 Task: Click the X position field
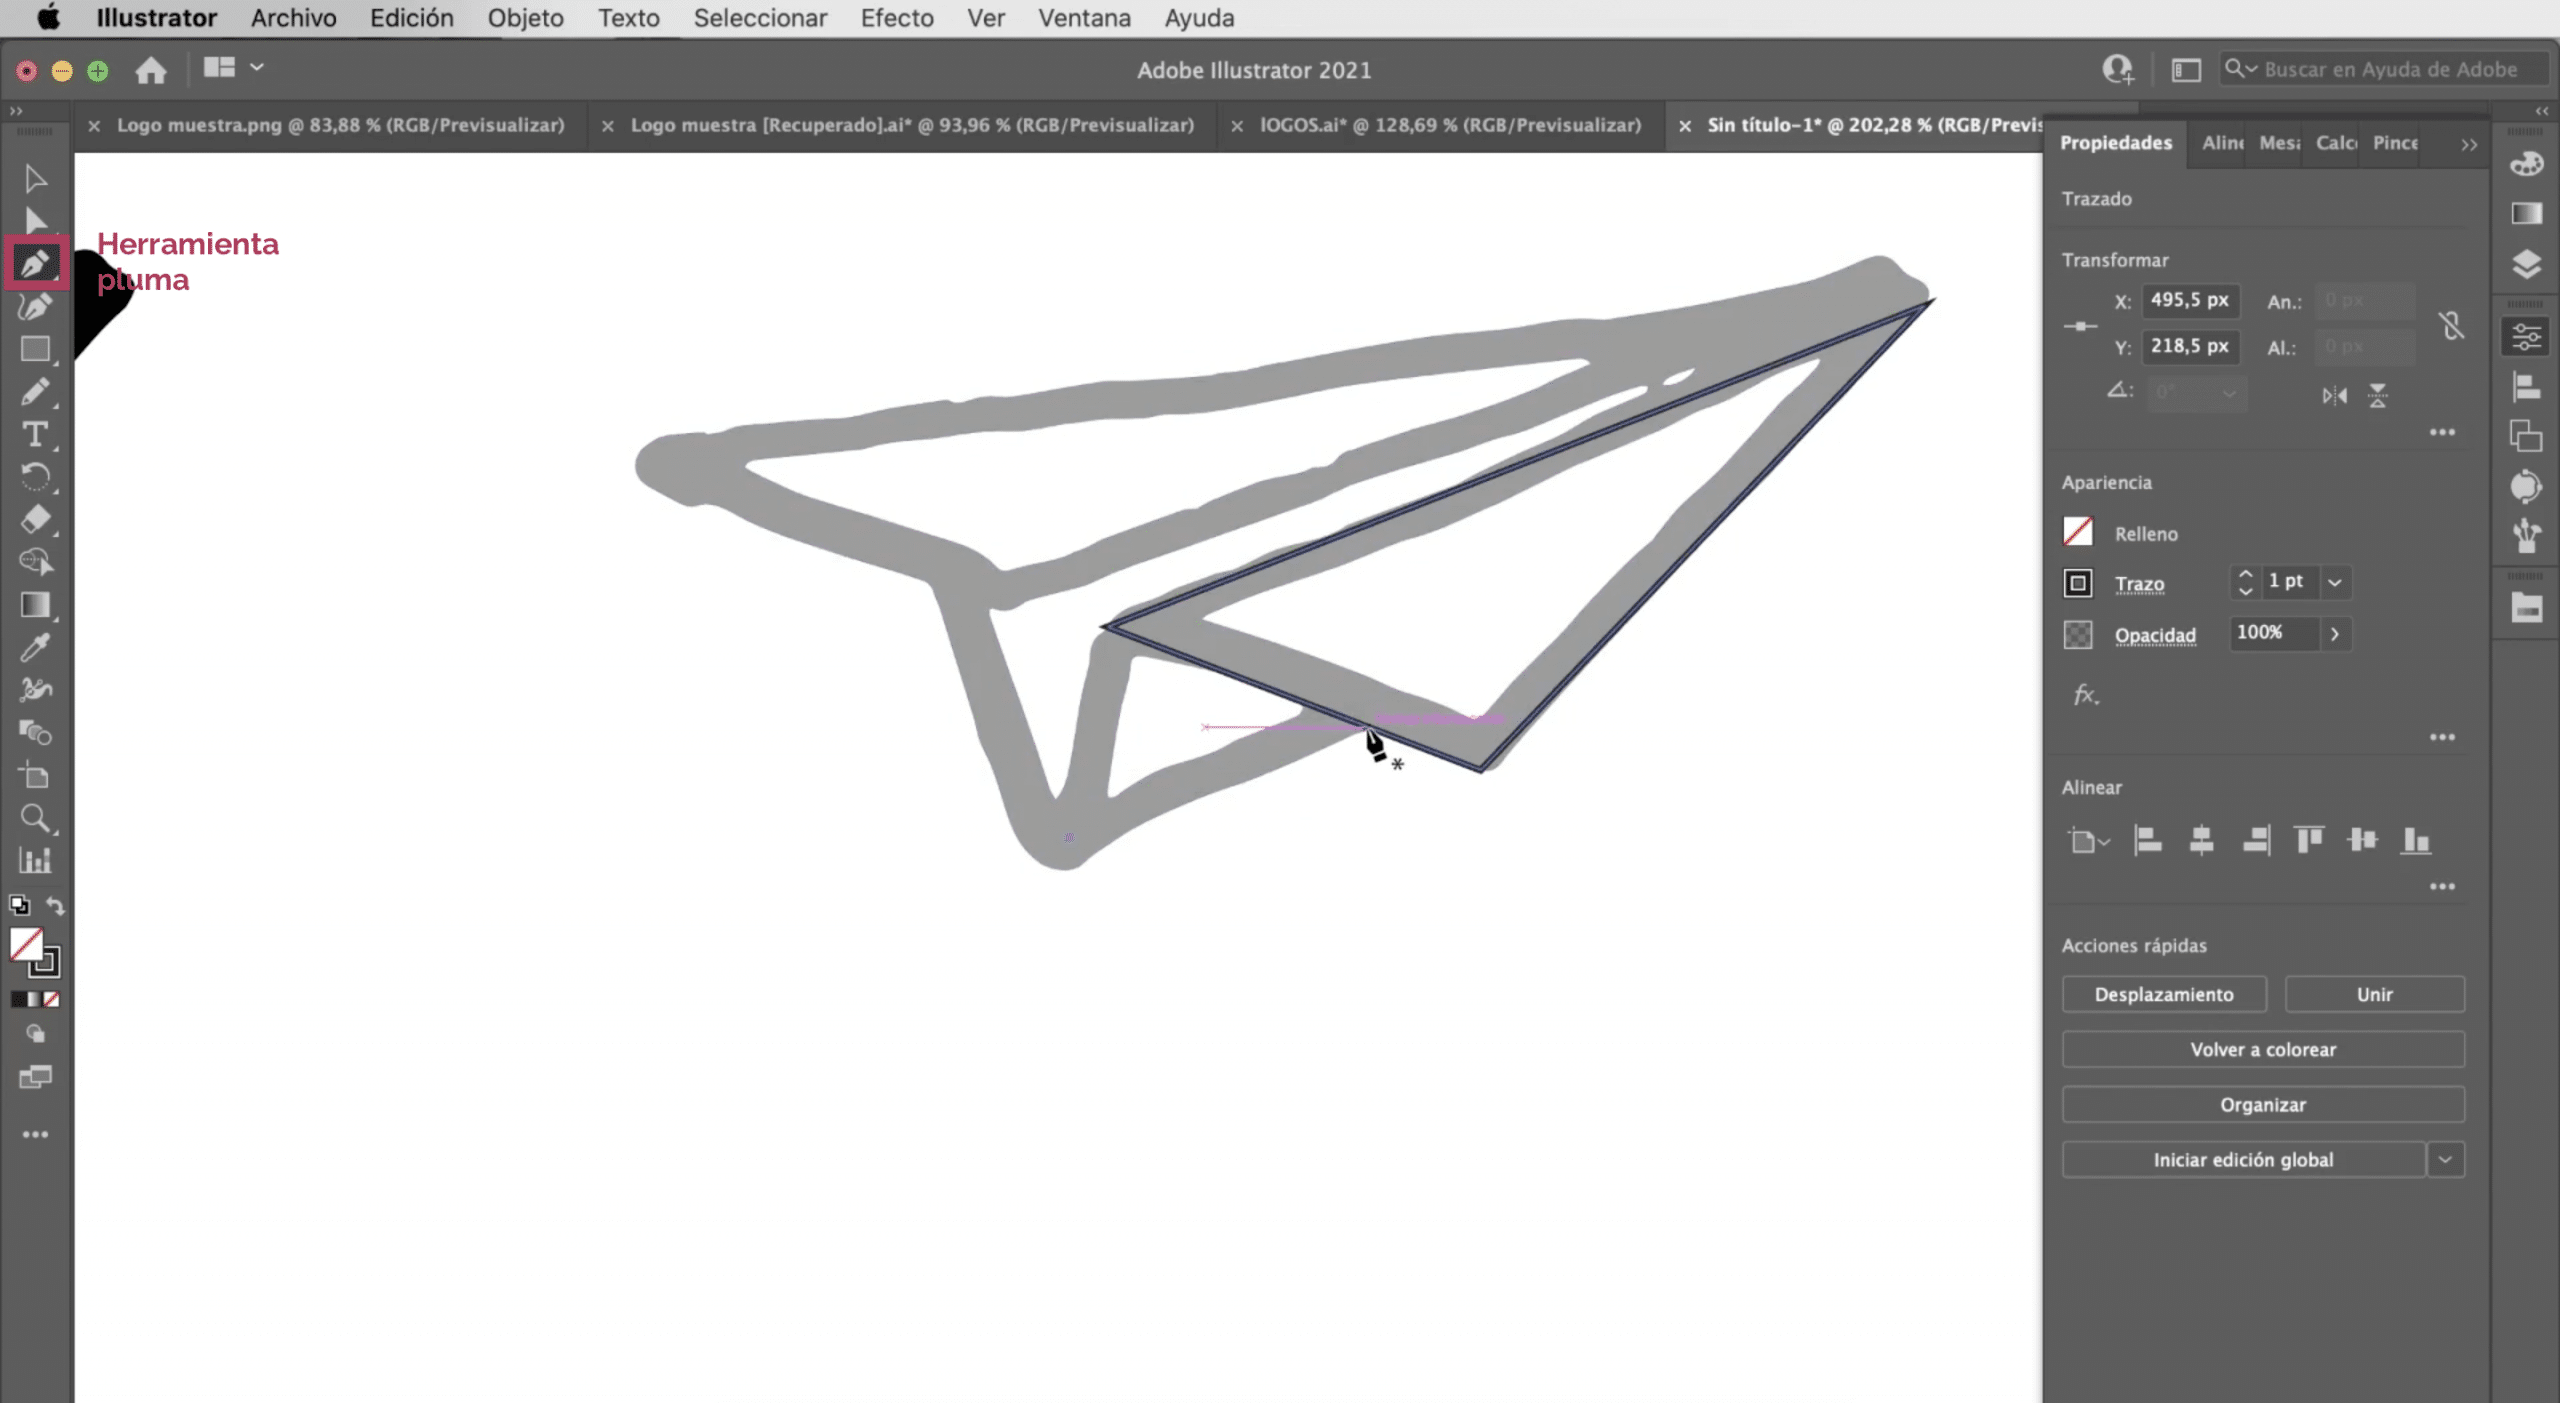[2190, 300]
